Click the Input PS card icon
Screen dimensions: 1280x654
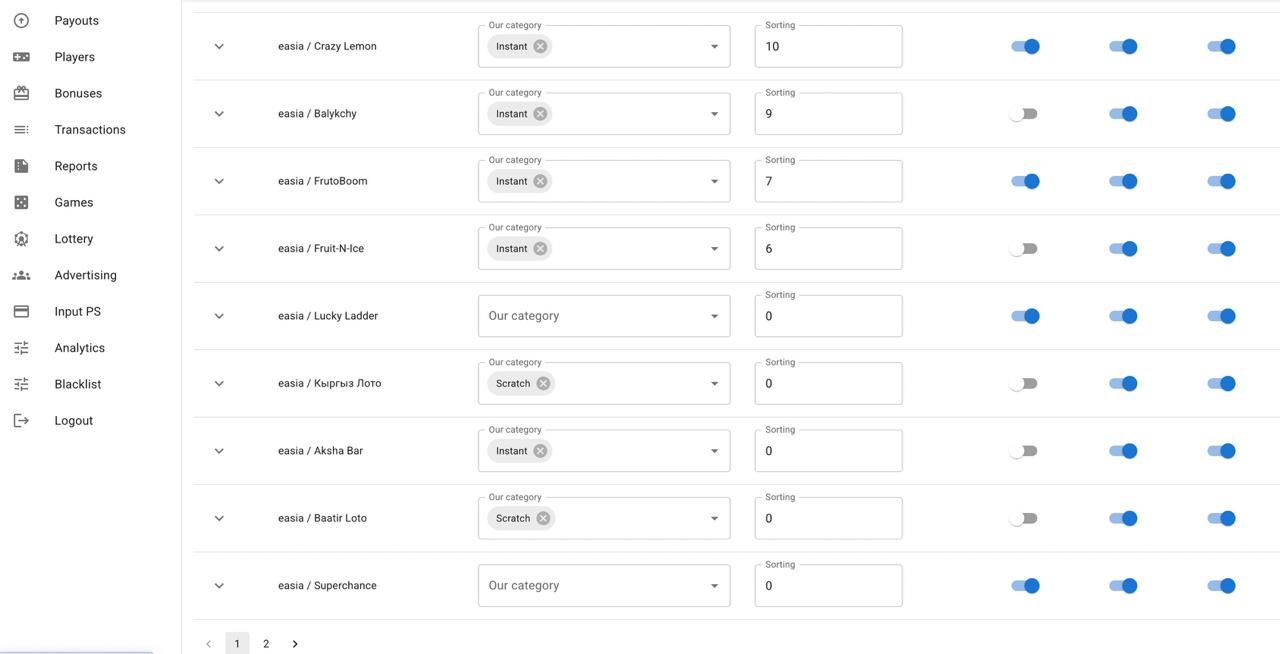tap(21, 311)
